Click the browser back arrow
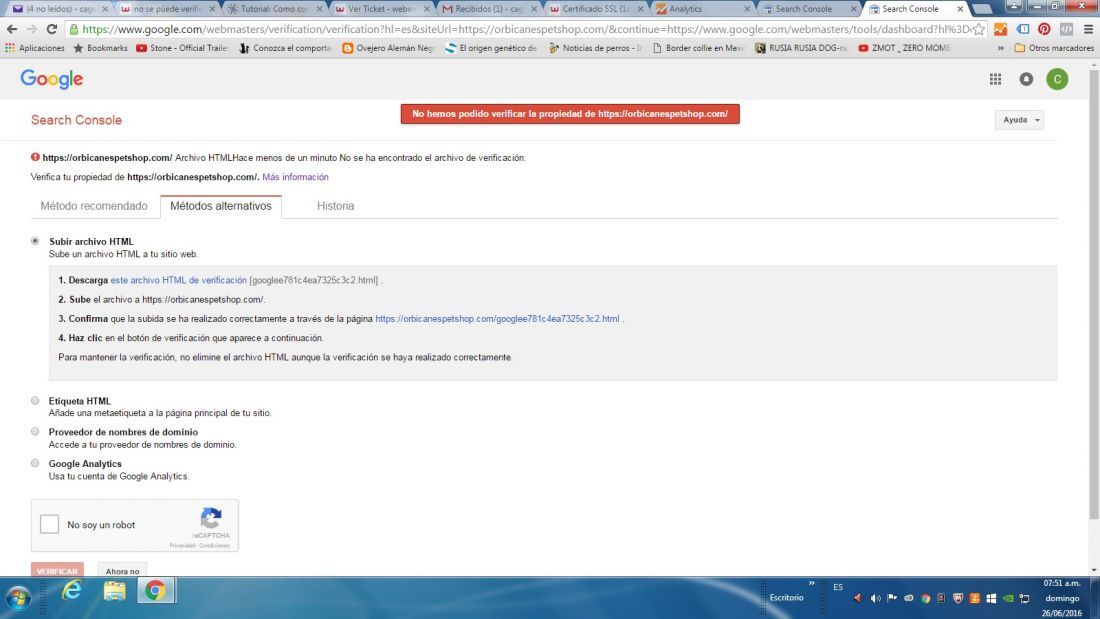 point(11,29)
